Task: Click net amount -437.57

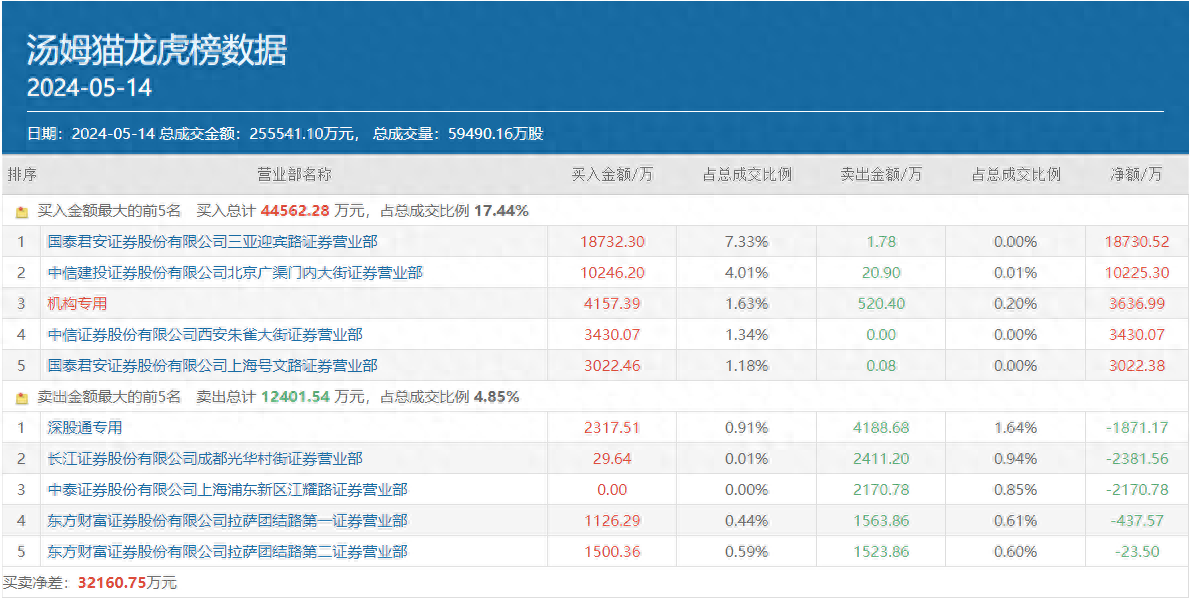Action: pos(1136,520)
